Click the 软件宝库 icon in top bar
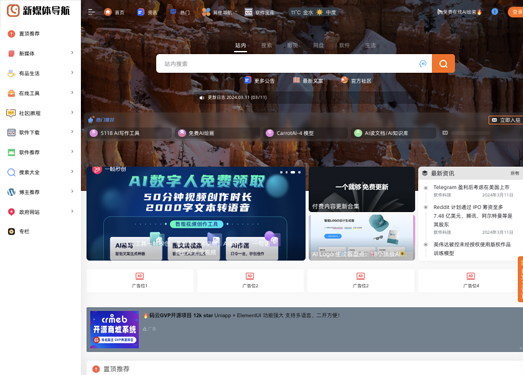Viewport: 523px width, 375px height. (x=248, y=12)
